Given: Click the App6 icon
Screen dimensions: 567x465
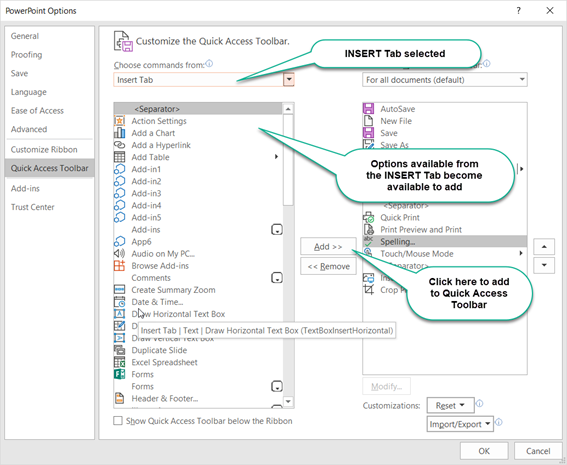Looking at the screenshot, I should click(x=119, y=241).
